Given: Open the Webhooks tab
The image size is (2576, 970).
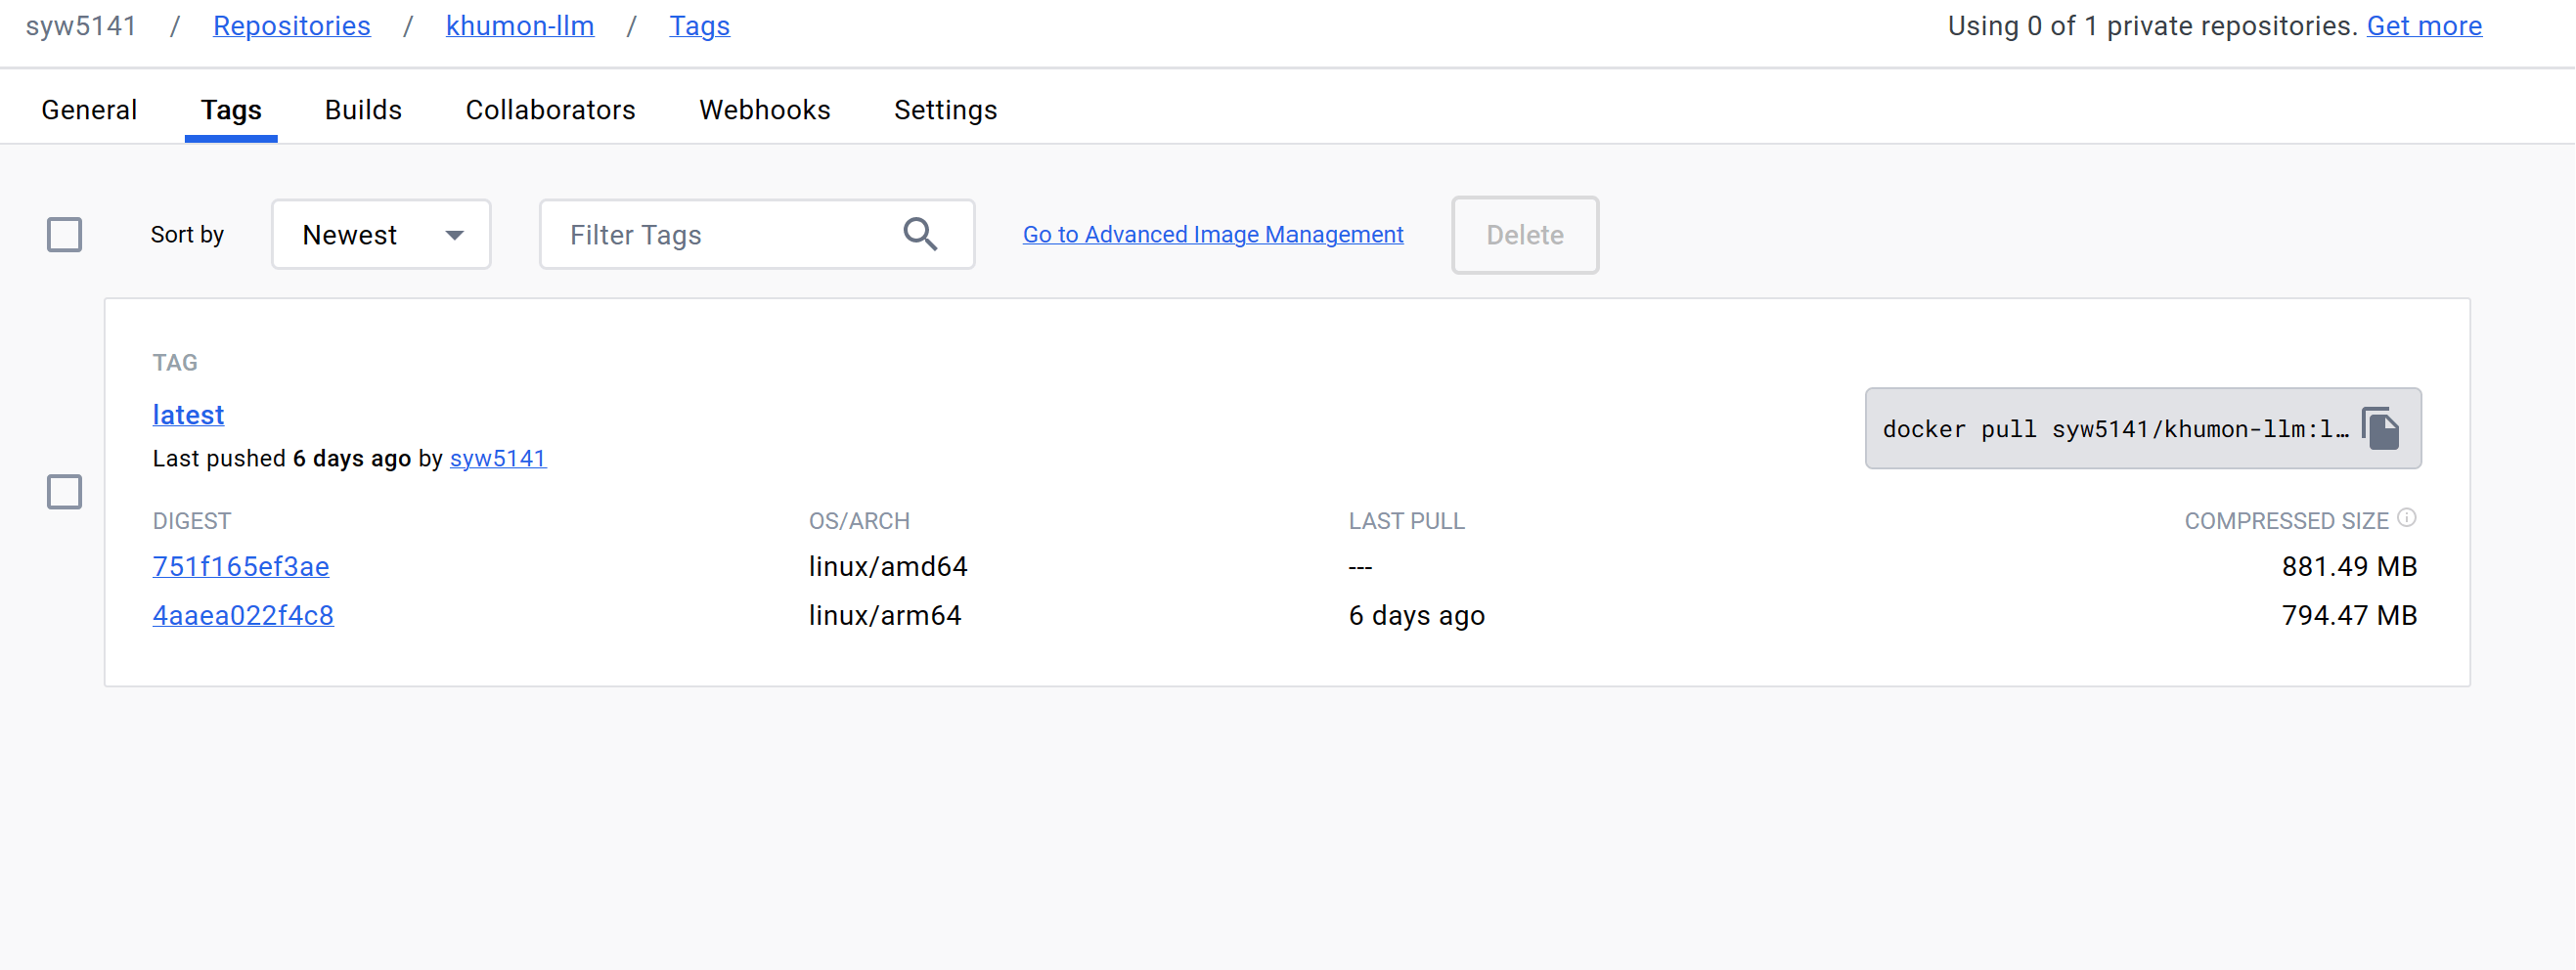Looking at the screenshot, I should coord(764,110).
